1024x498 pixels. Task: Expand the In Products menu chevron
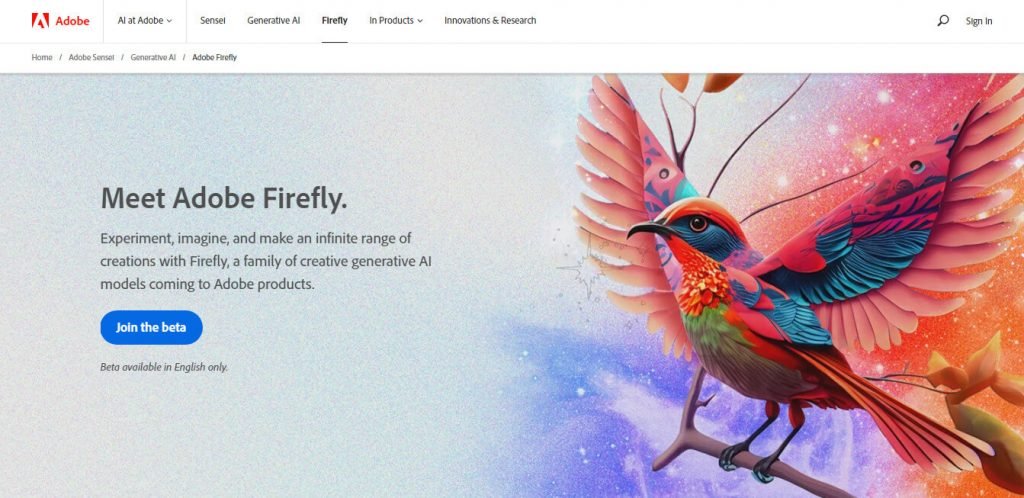pos(420,21)
